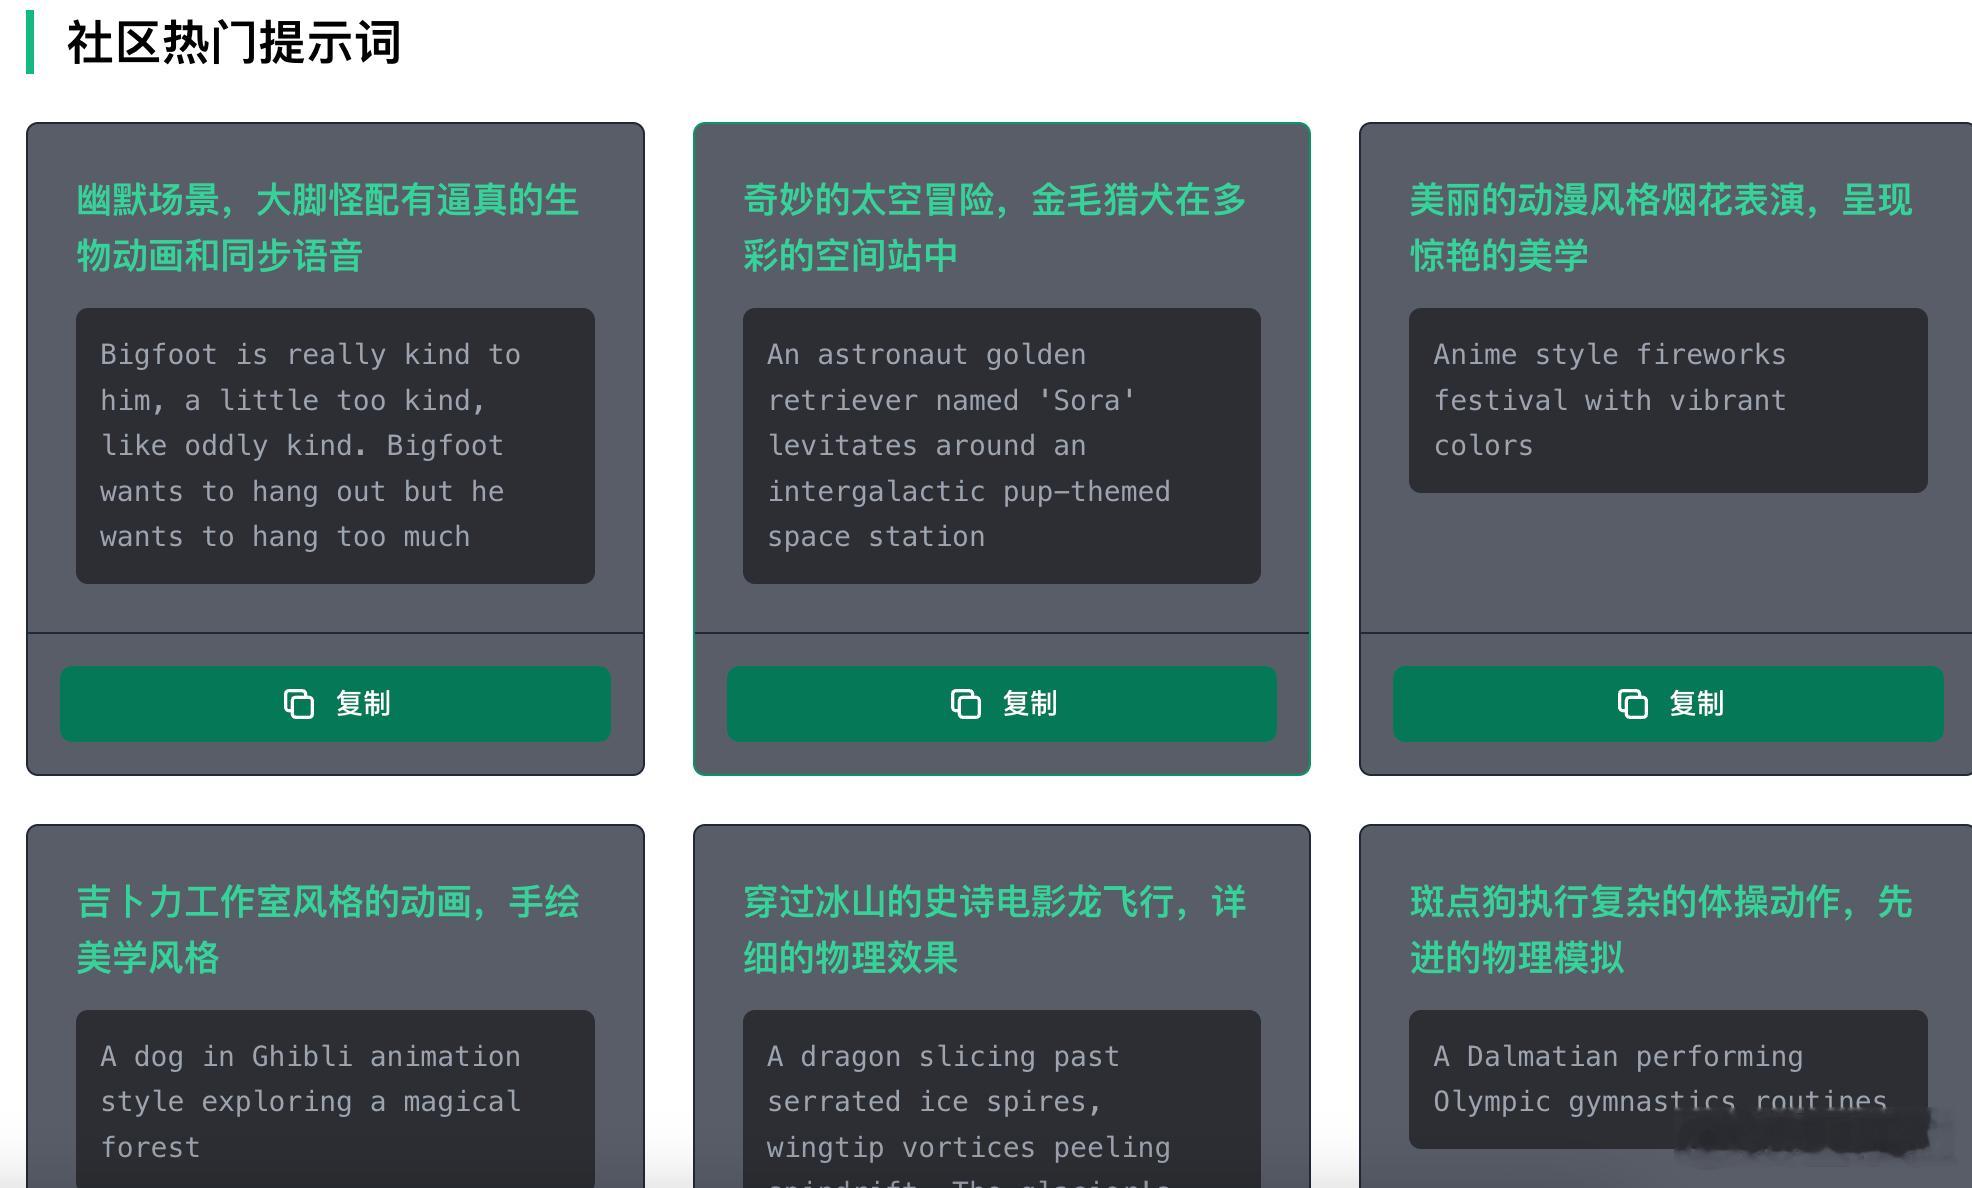This screenshot has height=1188, width=1972.
Task: Click the copy icon under the anime fireworks prompt
Action: 1632,704
